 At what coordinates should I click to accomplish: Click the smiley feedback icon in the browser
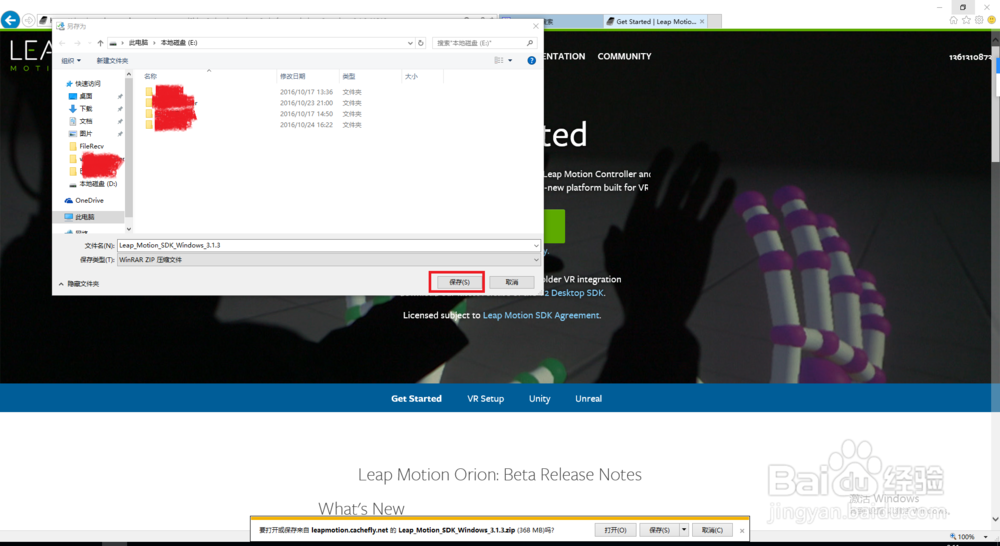pos(992,20)
